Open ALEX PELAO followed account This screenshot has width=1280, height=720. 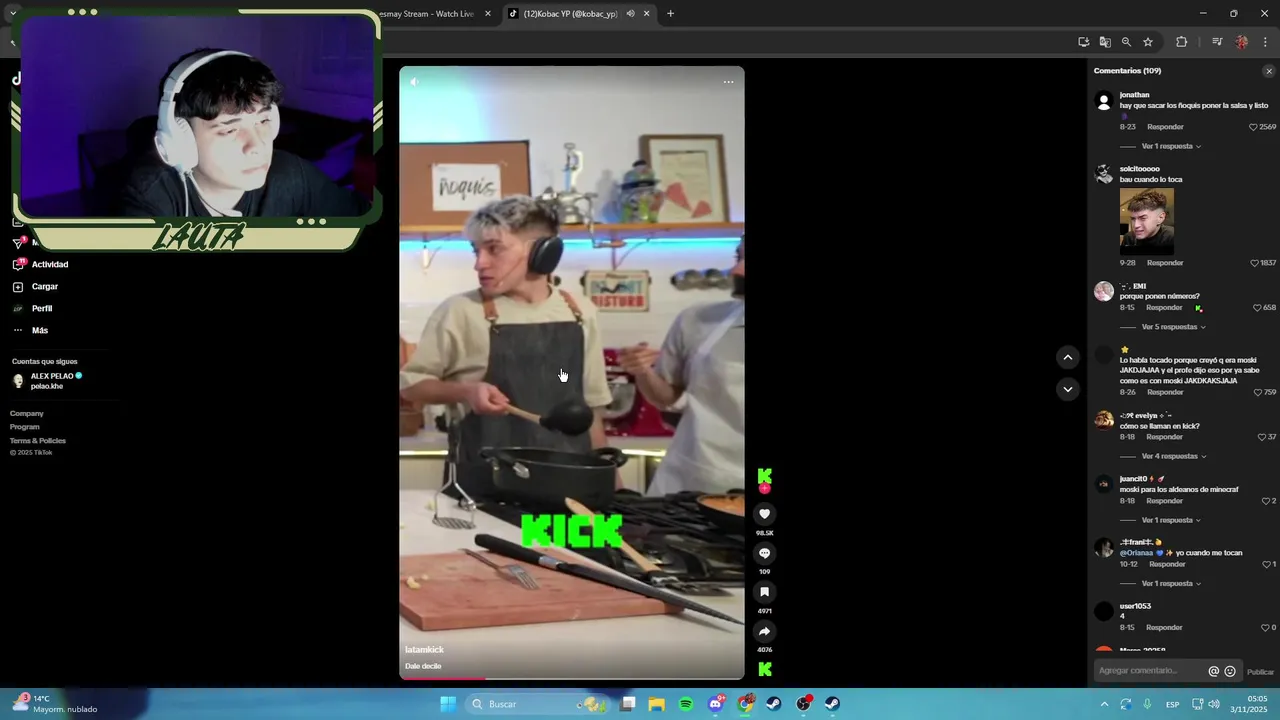[47, 381]
